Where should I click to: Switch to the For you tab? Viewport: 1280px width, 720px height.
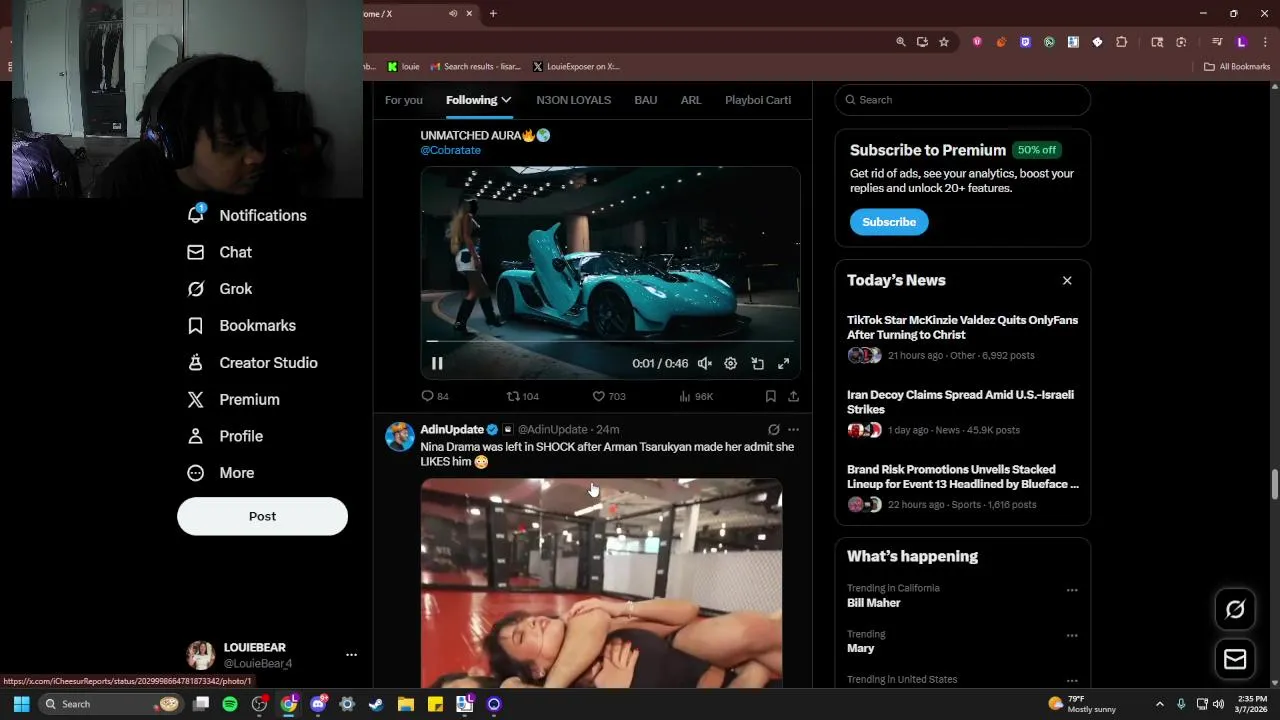click(404, 100)
